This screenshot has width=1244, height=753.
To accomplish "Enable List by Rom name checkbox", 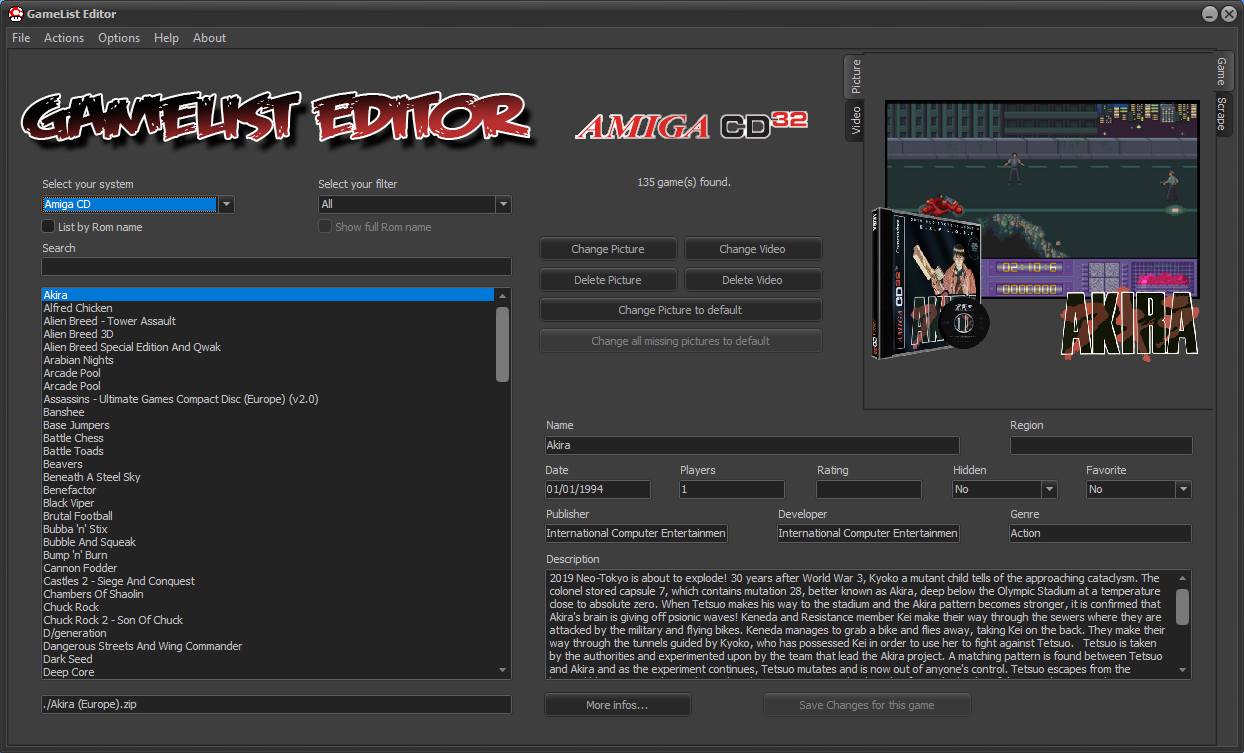I will [x=48, y=227].
